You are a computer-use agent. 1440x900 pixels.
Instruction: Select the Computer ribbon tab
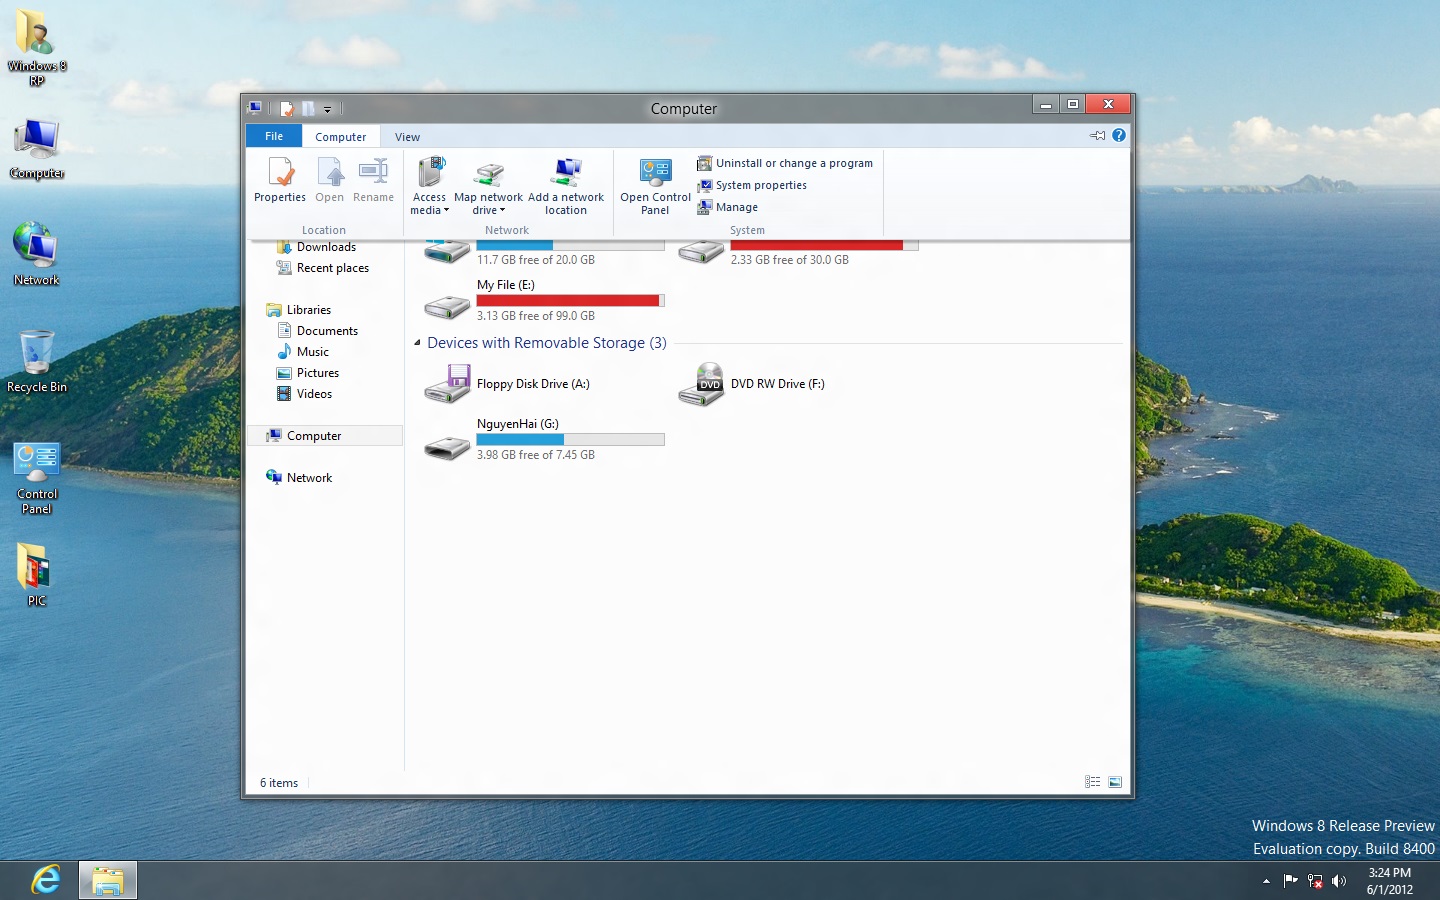341,137
